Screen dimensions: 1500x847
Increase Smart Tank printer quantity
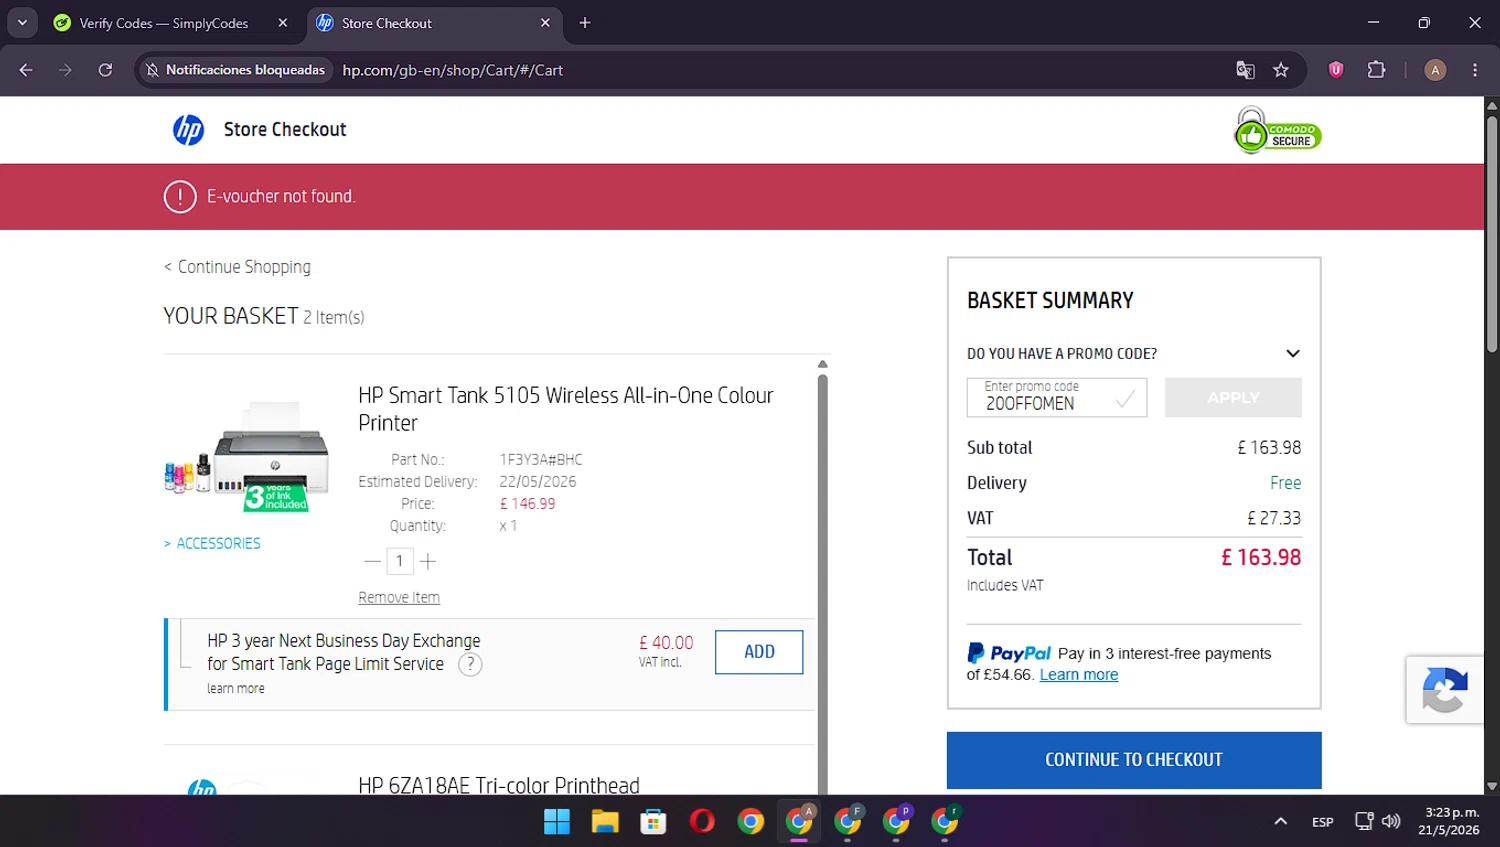(x=428, y=562)
